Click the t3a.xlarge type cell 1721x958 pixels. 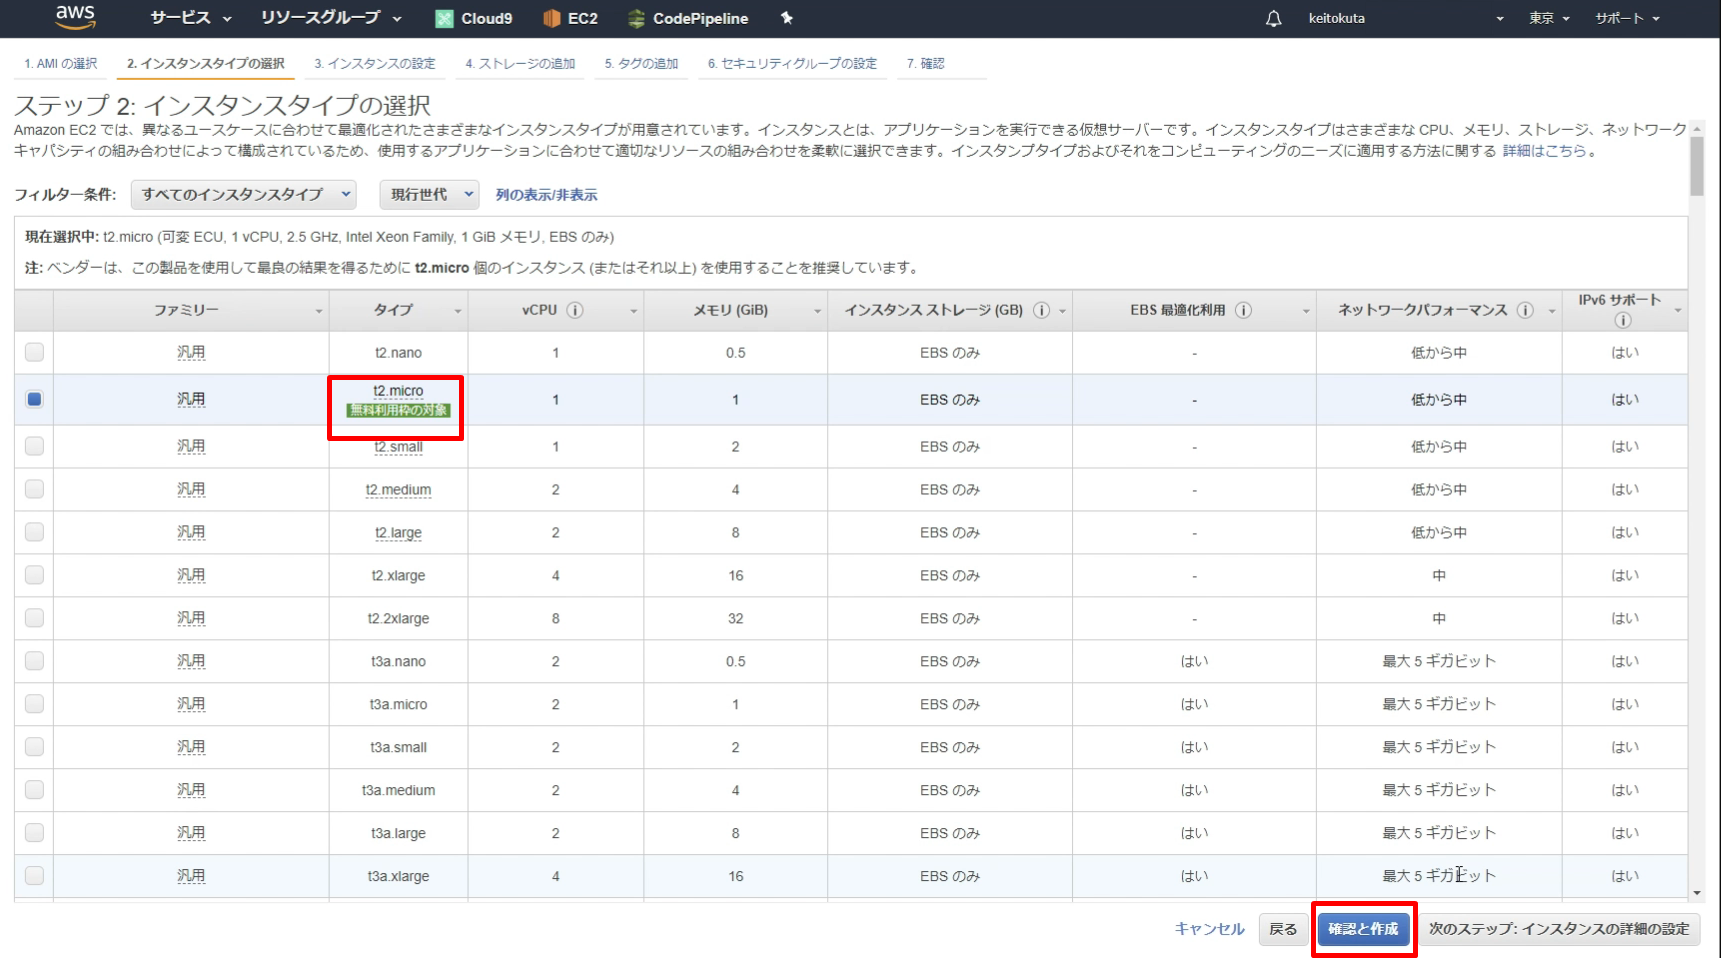coord(398,876)
